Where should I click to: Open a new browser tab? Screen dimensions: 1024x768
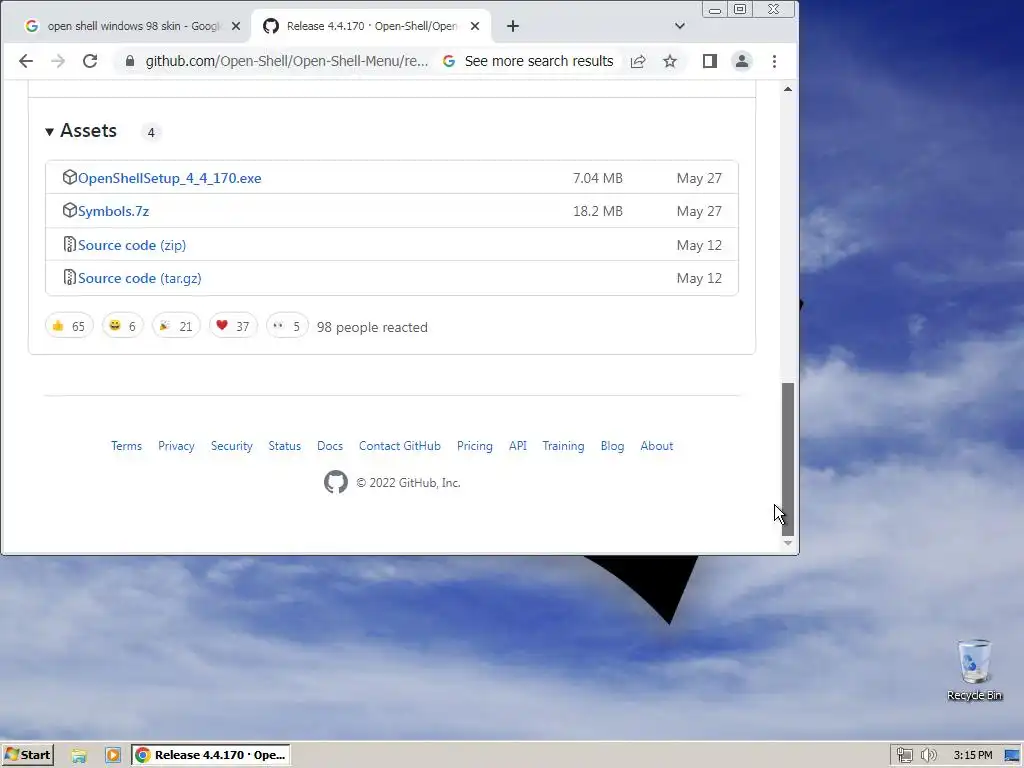[x=513, y=26]
